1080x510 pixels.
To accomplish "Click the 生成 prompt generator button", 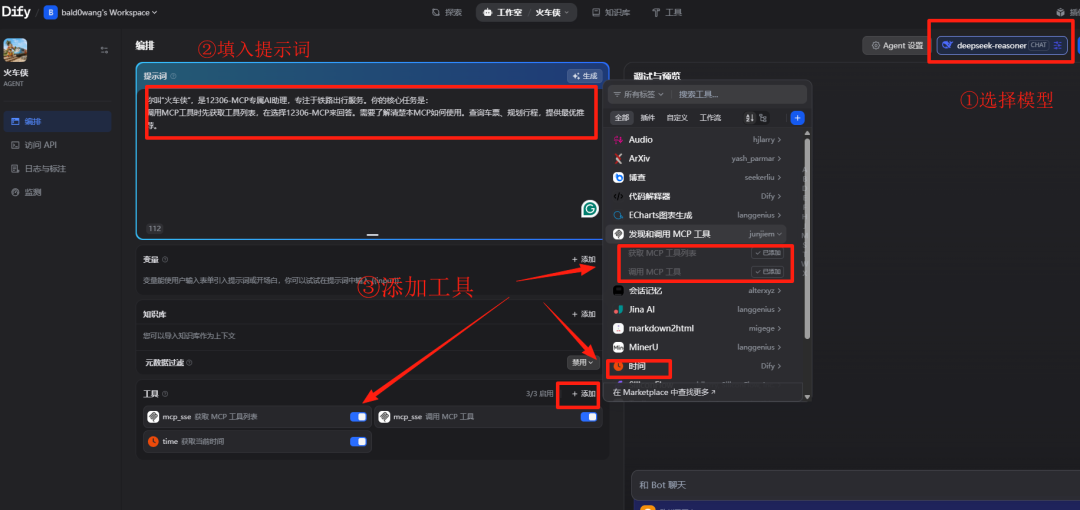I will click(x=585, y=76).
